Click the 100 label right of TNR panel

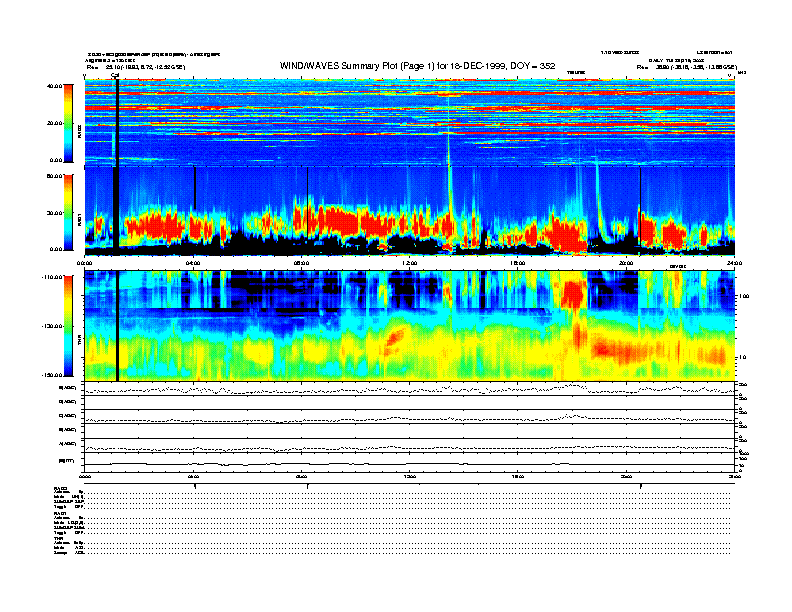click(x=743, y=296)
